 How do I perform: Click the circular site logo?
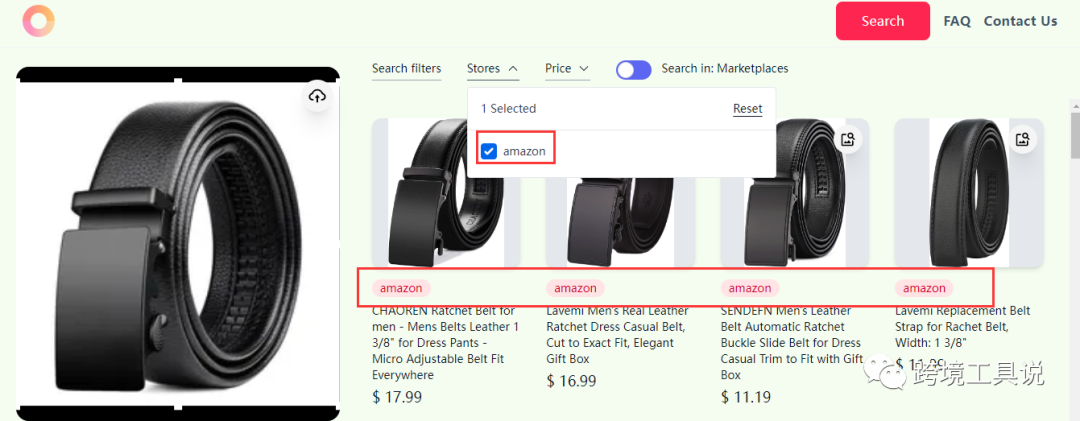[39, 21]
